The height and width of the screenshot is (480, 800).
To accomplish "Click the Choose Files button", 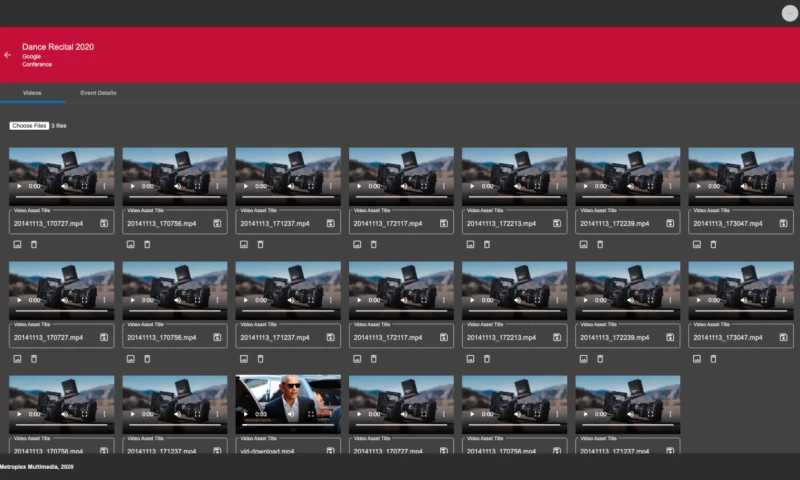I will click(29, 126).
